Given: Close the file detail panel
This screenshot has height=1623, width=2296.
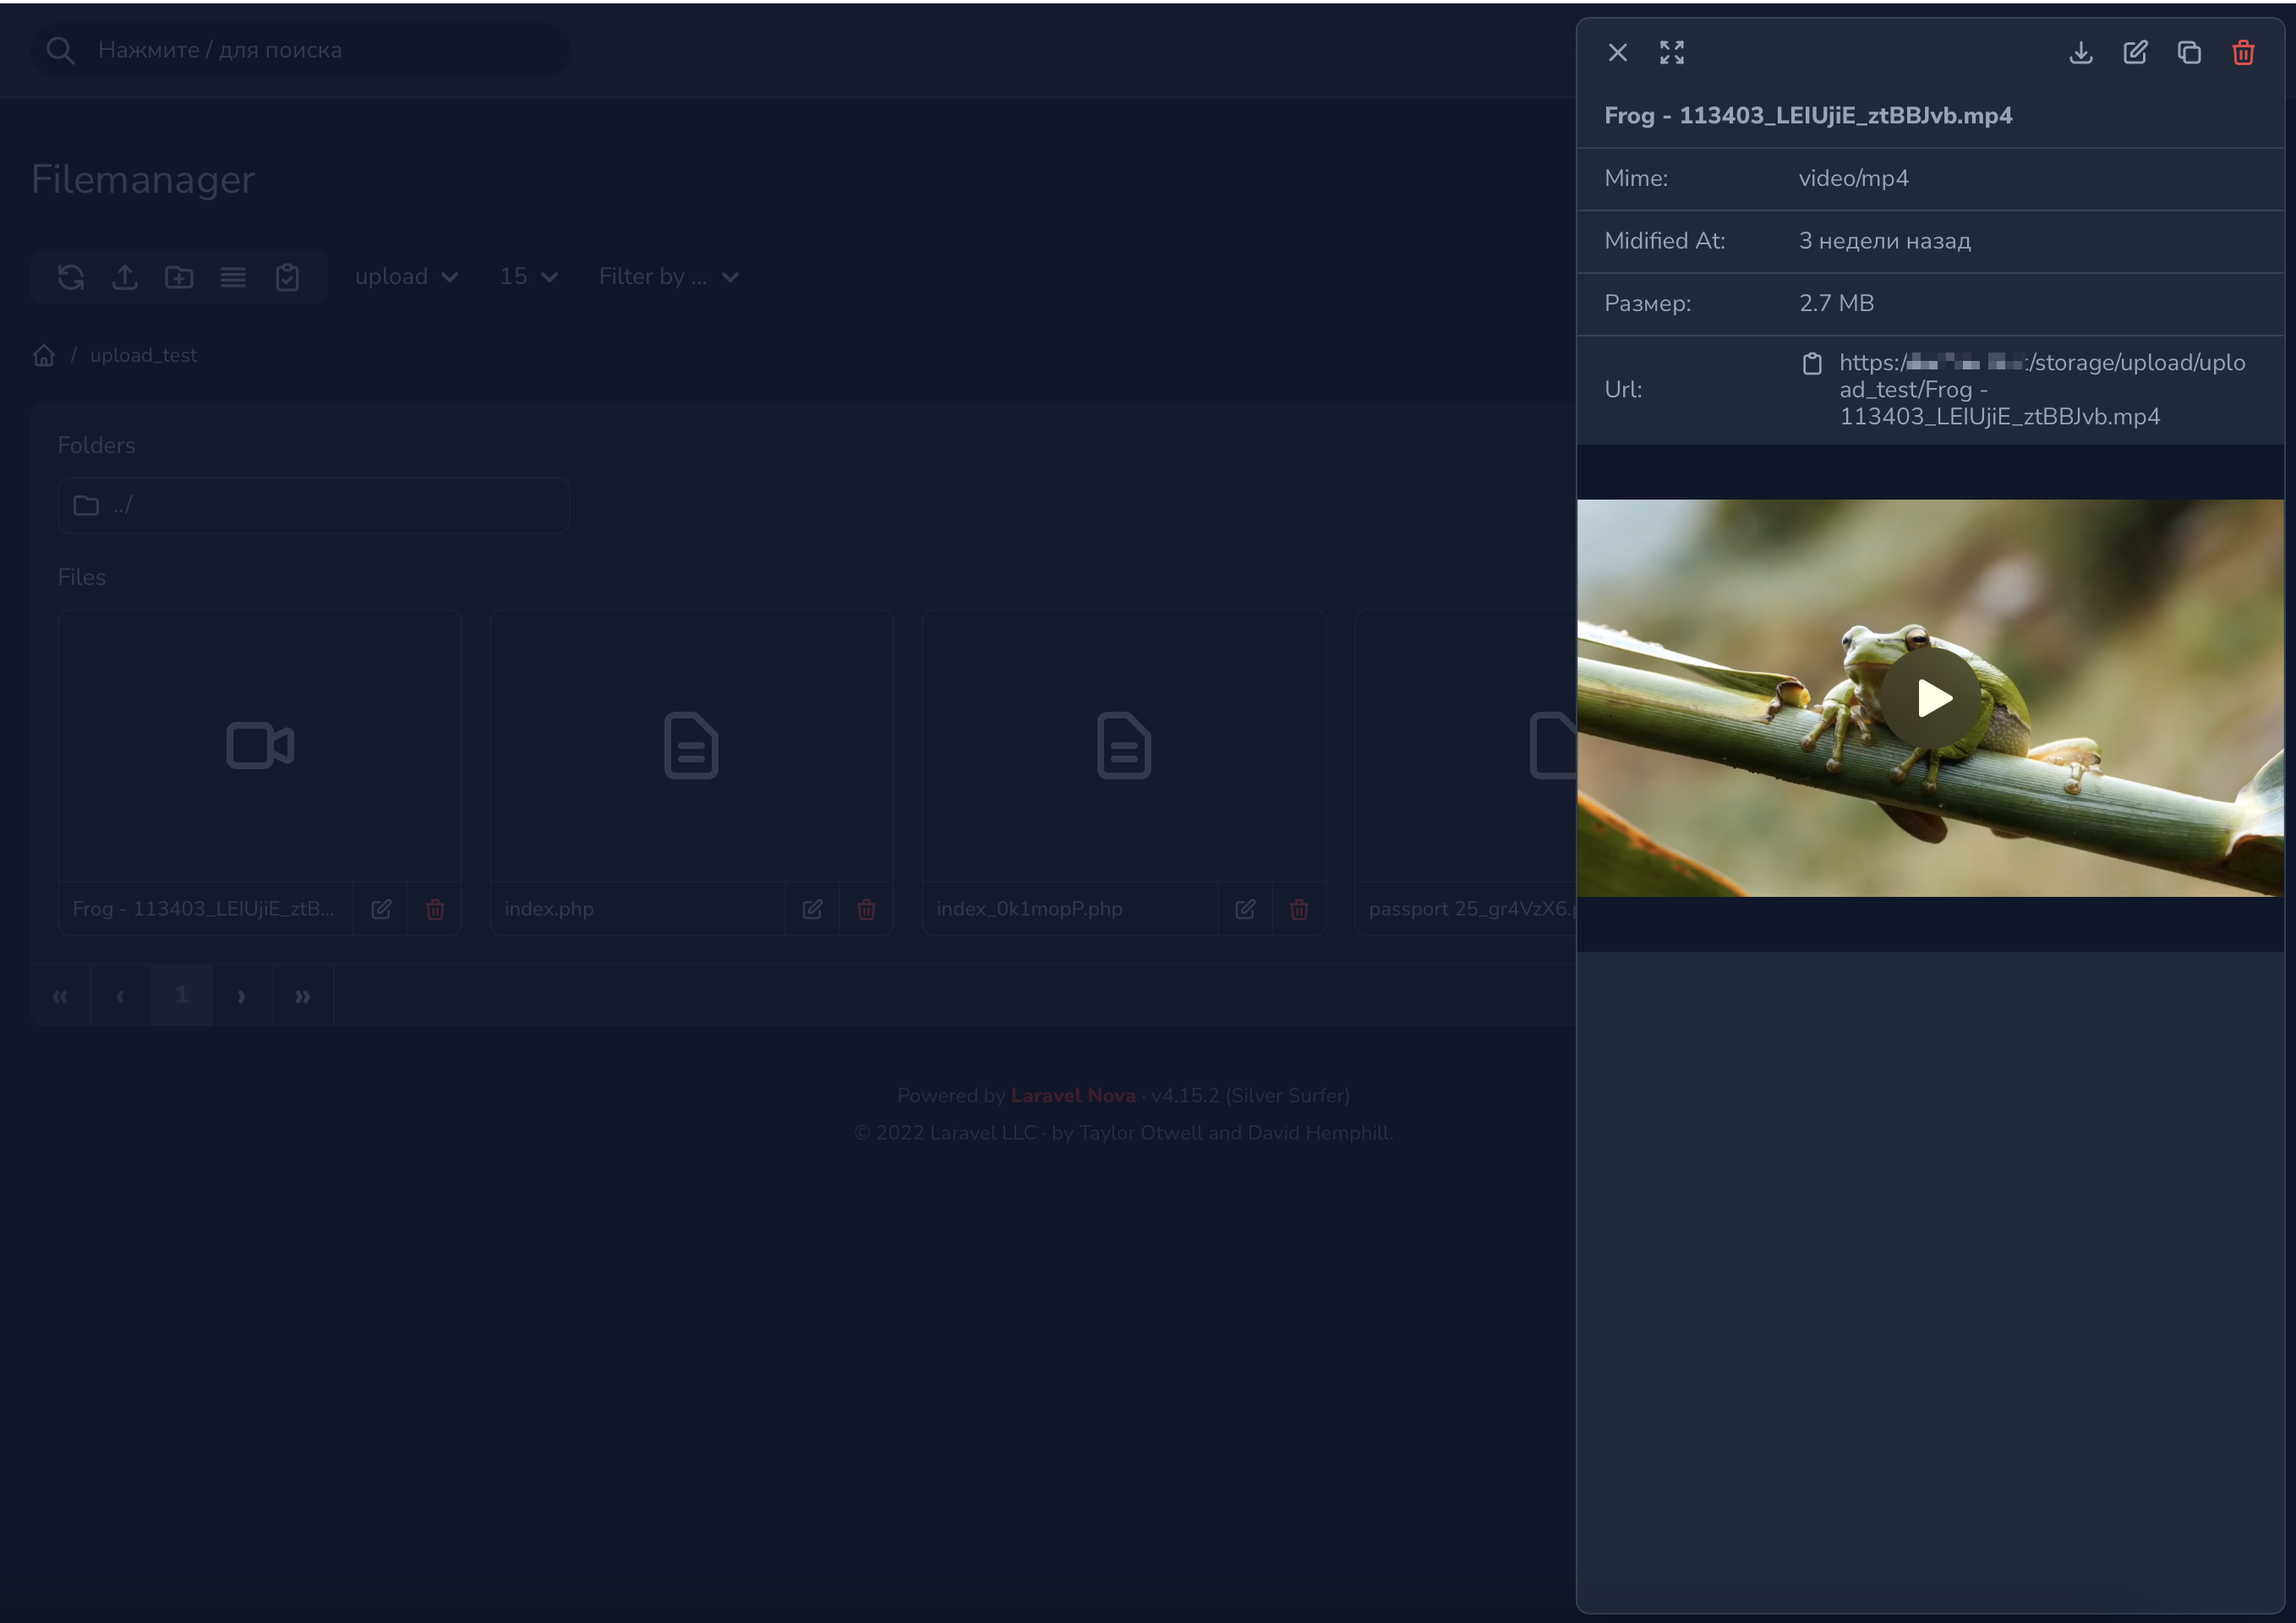Looking at the screenshot, I should 1617,53.
